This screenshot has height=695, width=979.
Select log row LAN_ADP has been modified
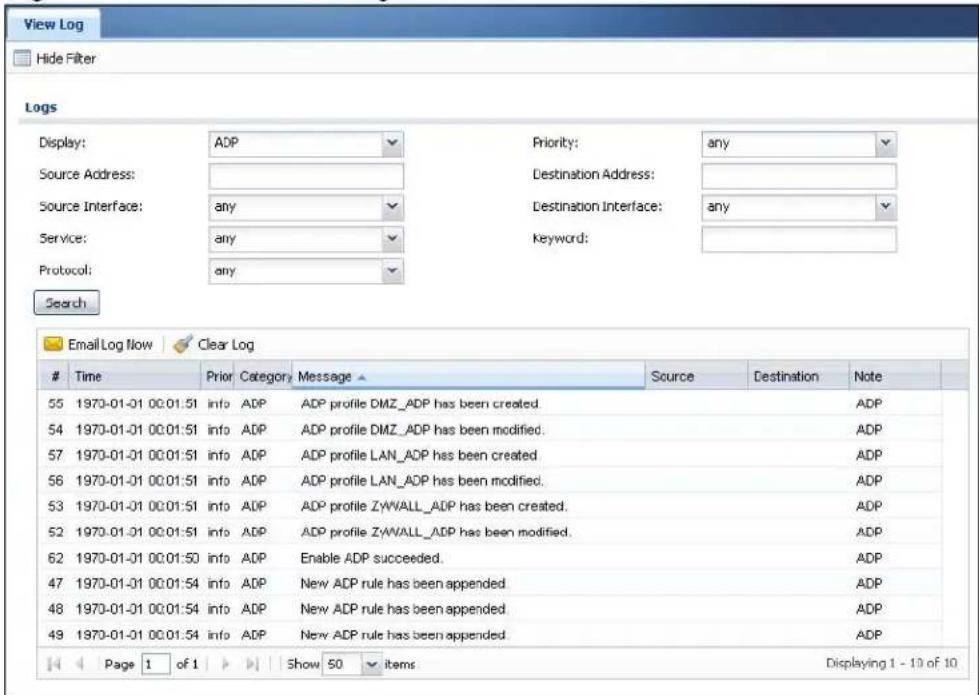click(489, 481)
